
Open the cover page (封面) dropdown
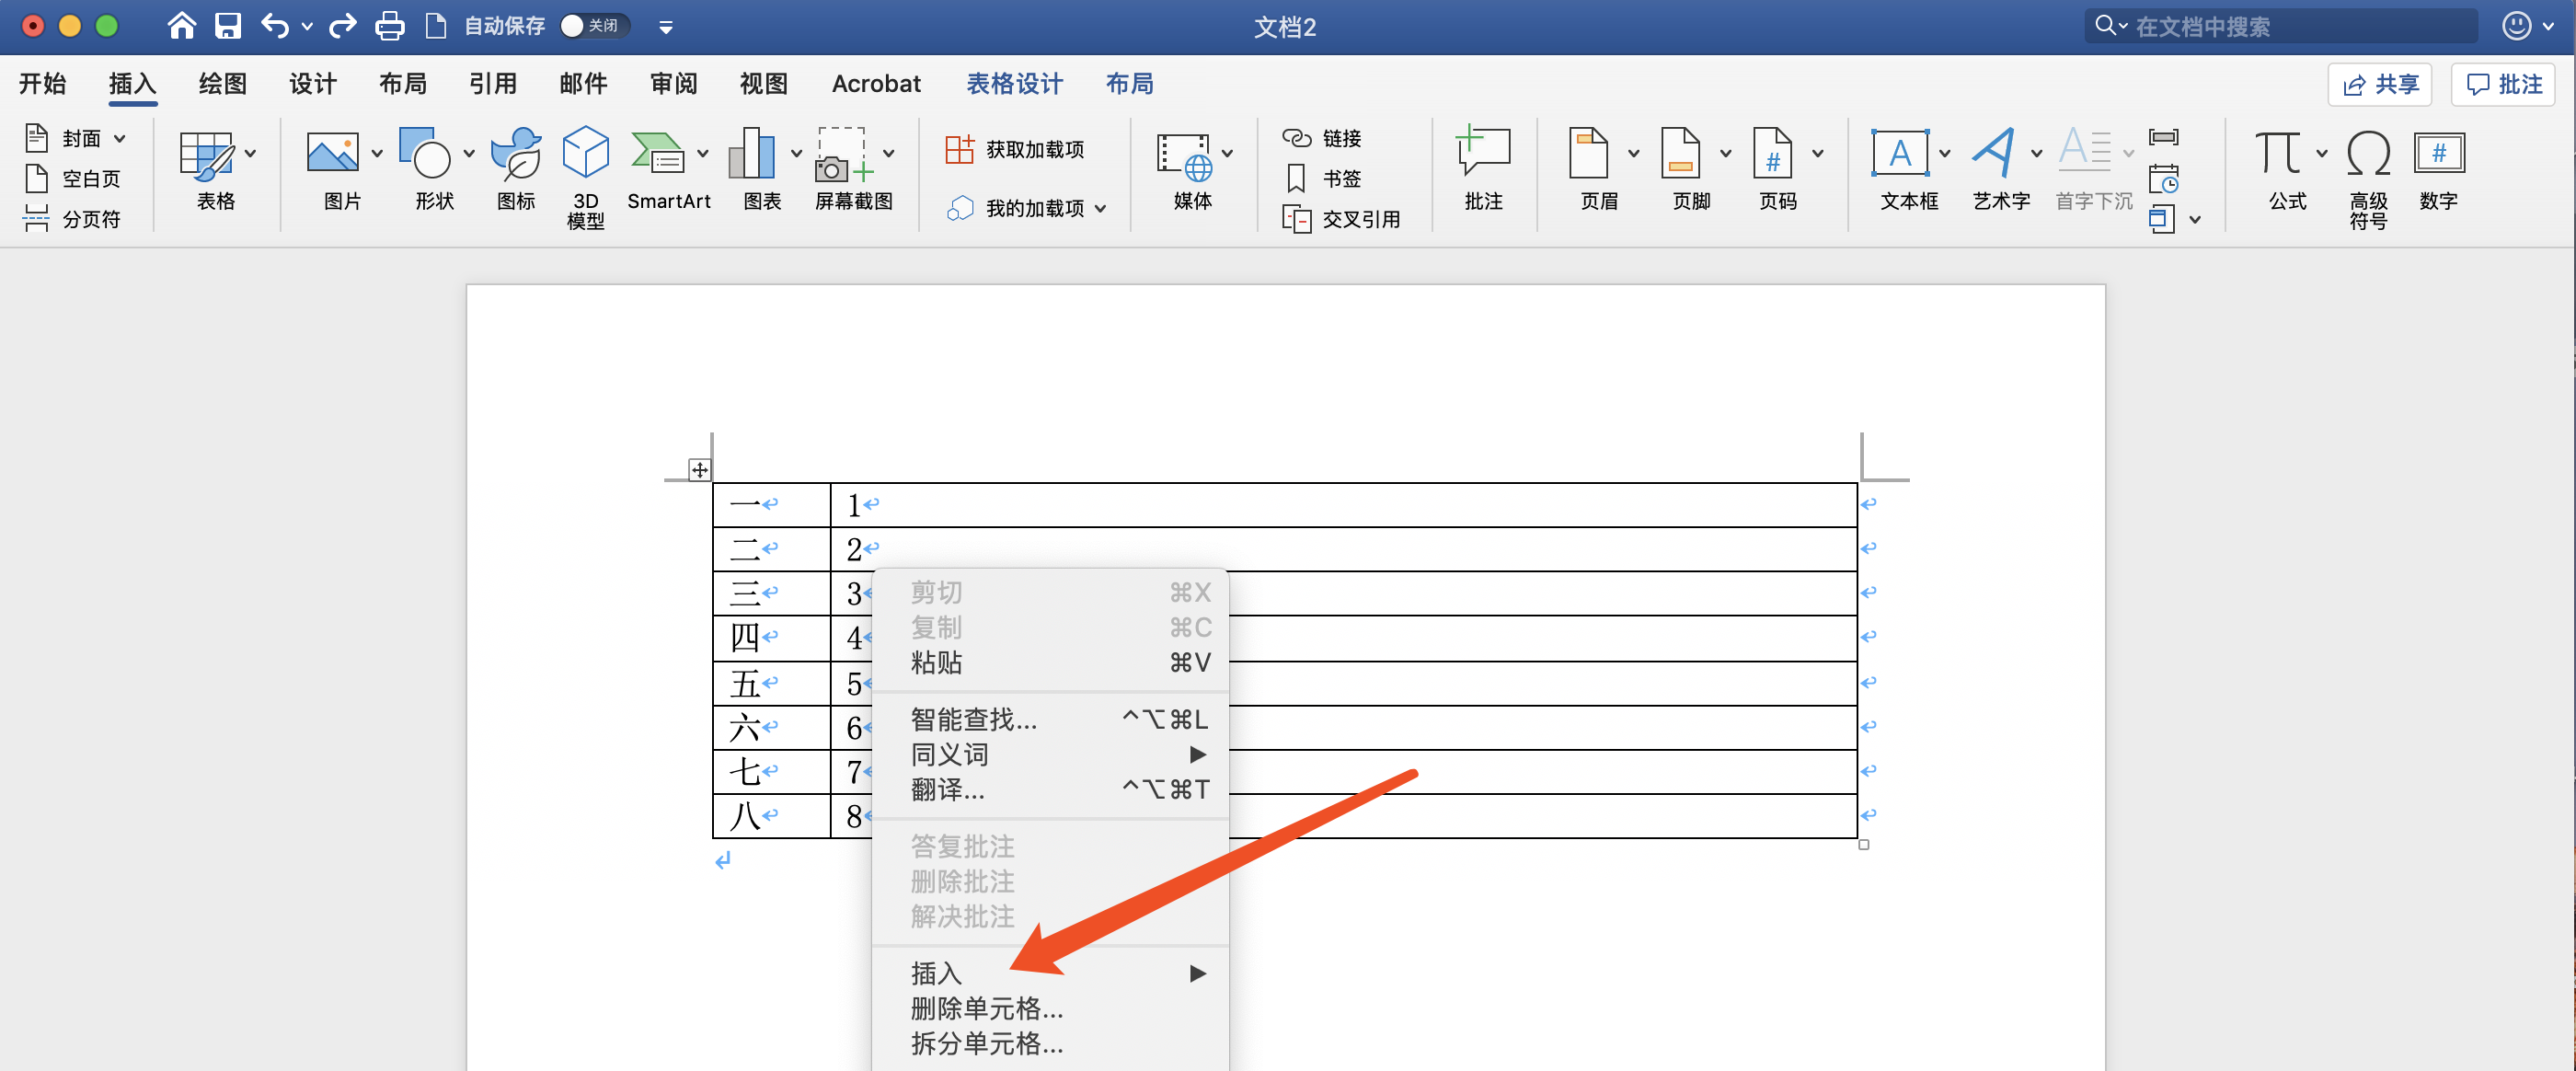click(120, 139)
